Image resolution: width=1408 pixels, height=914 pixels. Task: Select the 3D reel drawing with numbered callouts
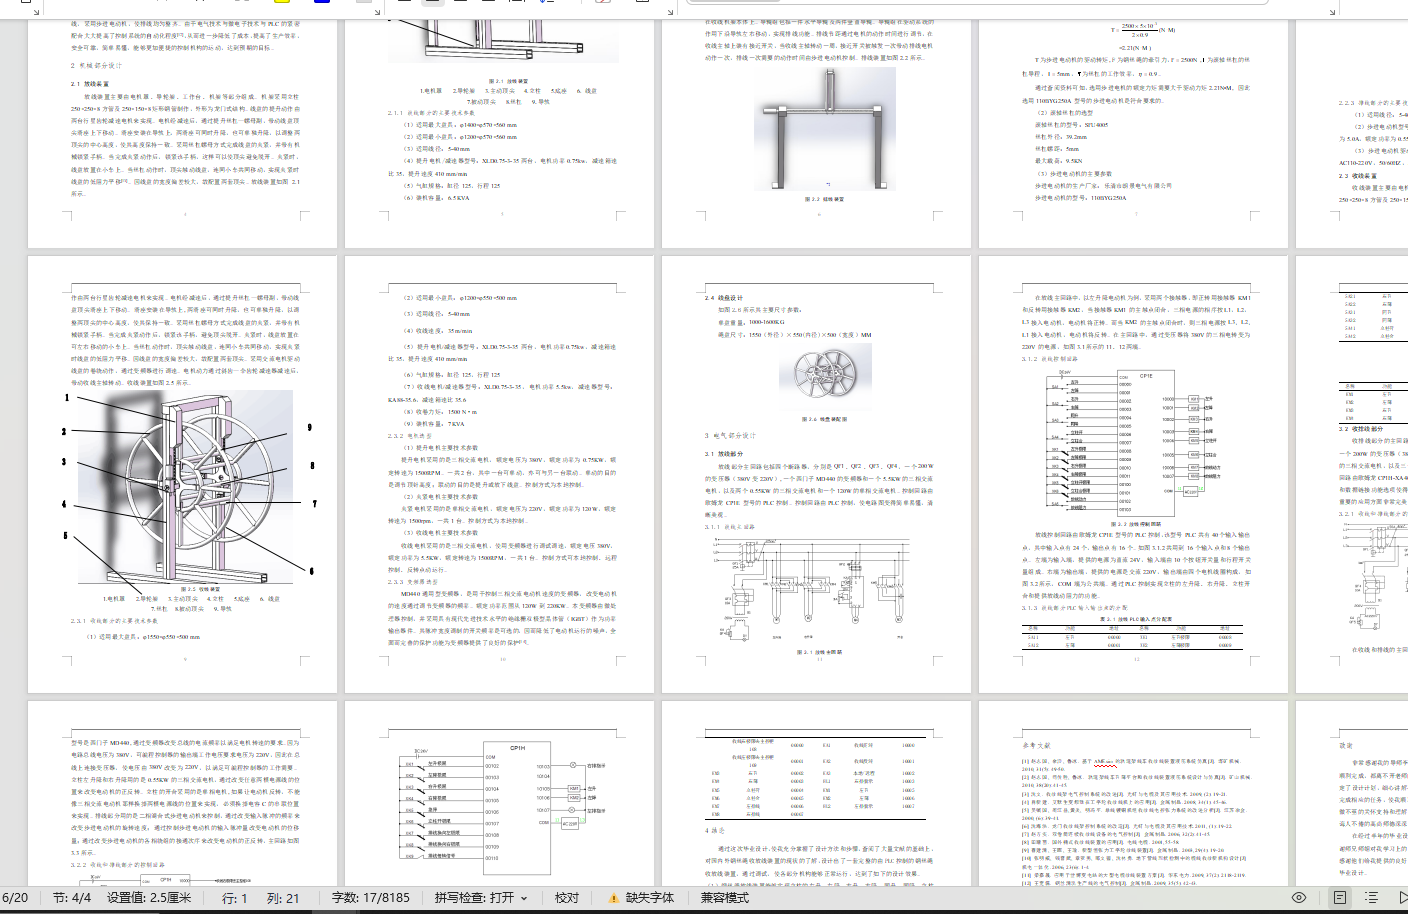pos(190,487)
